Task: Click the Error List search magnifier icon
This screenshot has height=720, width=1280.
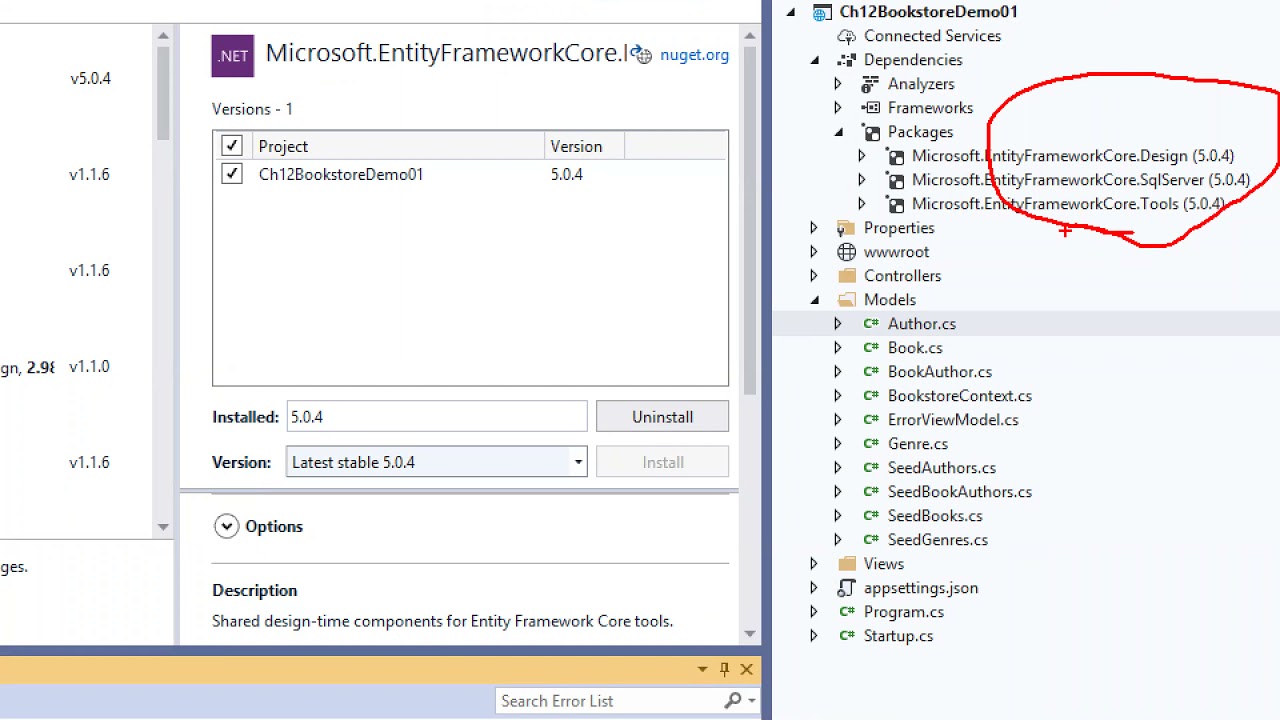Action: click(x=733, y=701)
